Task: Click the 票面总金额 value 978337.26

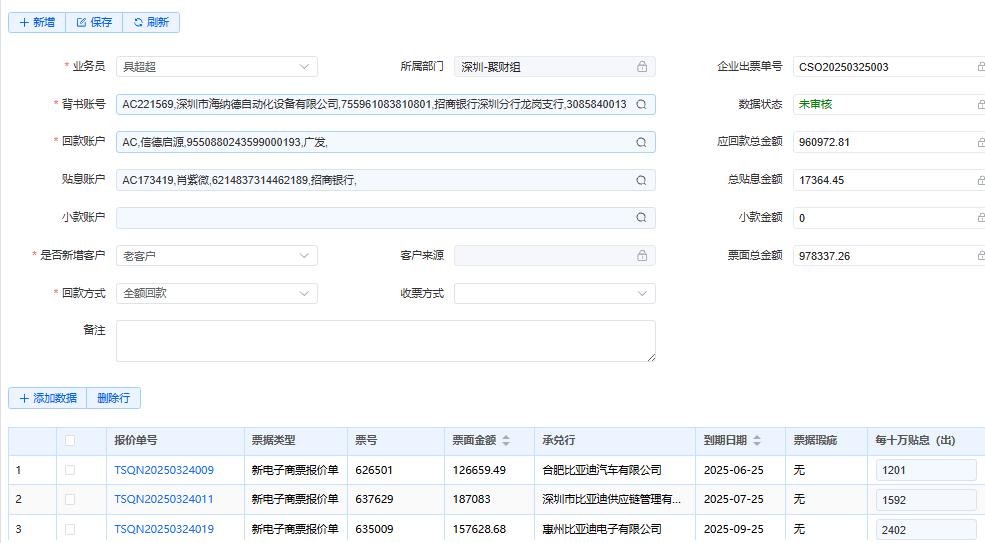Action: click(824, 256)
